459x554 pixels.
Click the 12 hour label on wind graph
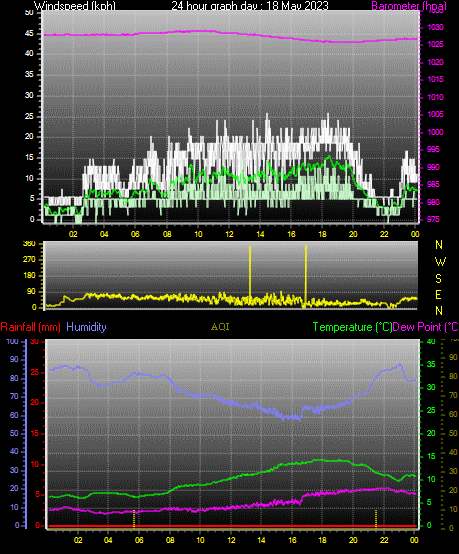tap(229, 234)
